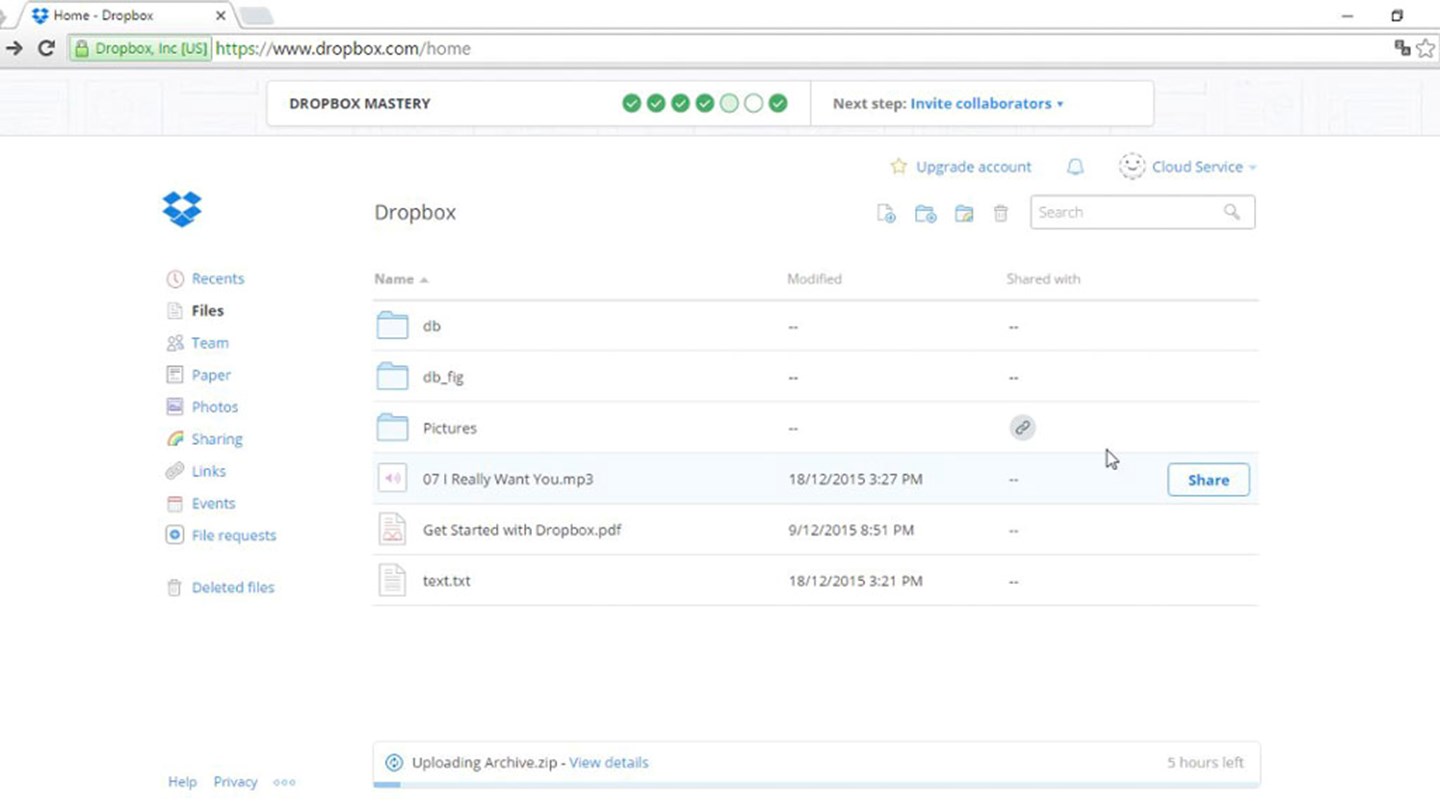Open the Recents section in sidebar

coord(217,278)
